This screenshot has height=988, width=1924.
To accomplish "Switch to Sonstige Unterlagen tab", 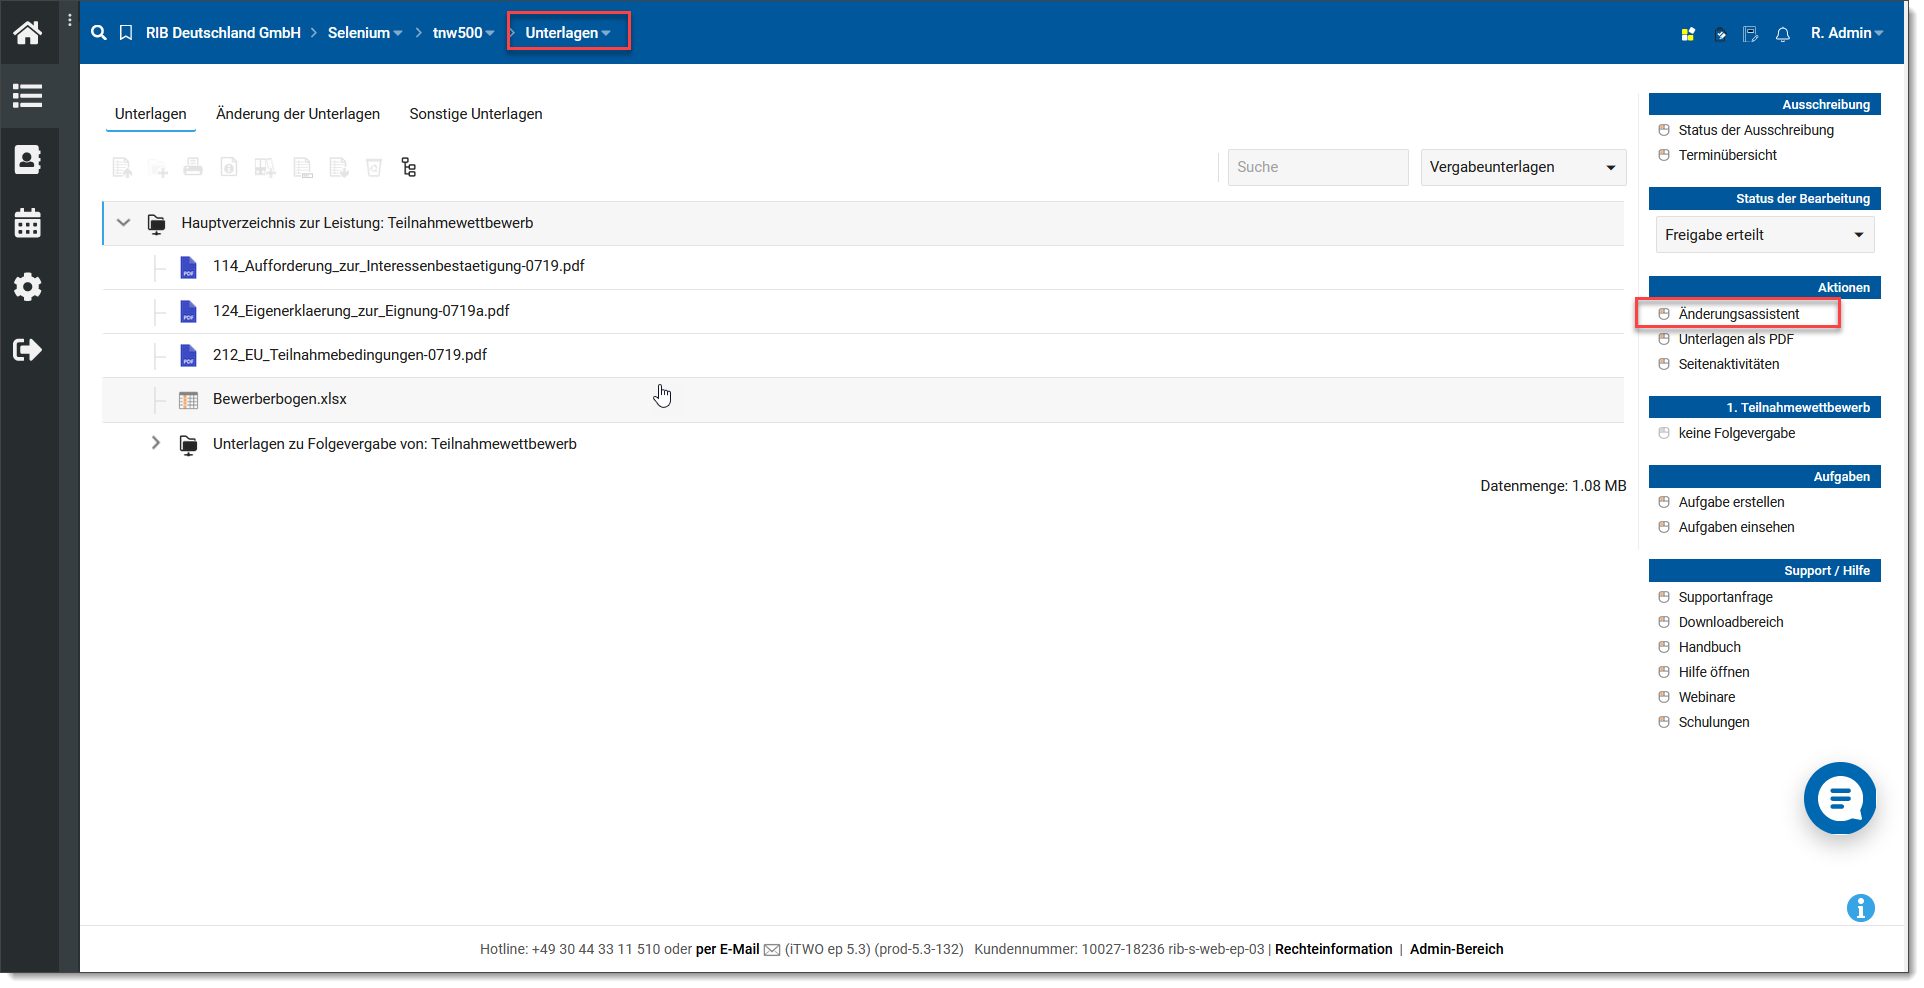I will click(475, 114).
